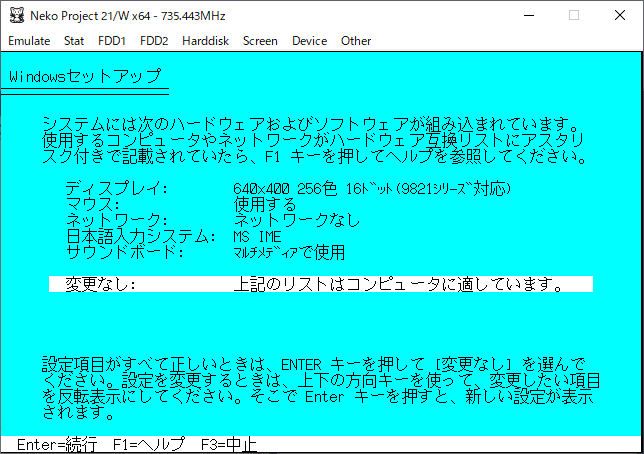The width and height of the screenshot is (644, 454).
Task: Click F1=ヘルプ in the bottom bar
Action: [149, 445]
